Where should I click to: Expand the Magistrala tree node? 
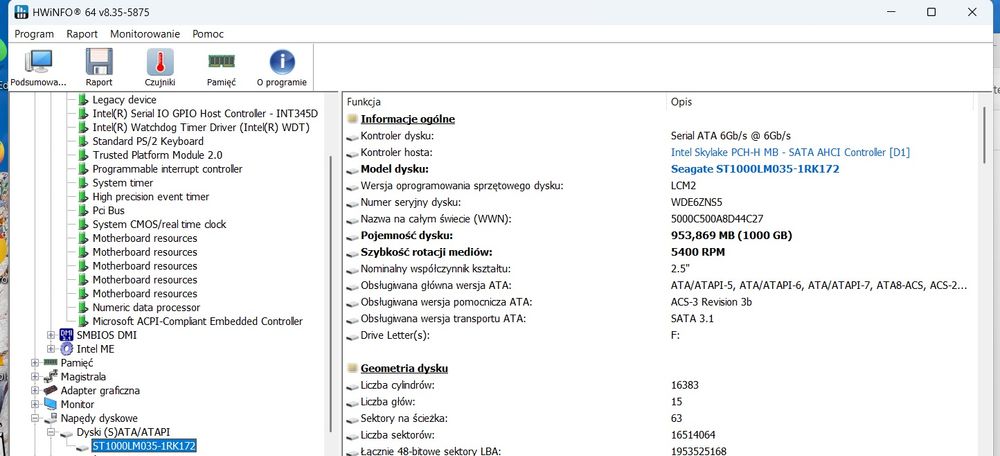(x=35, y=376)
